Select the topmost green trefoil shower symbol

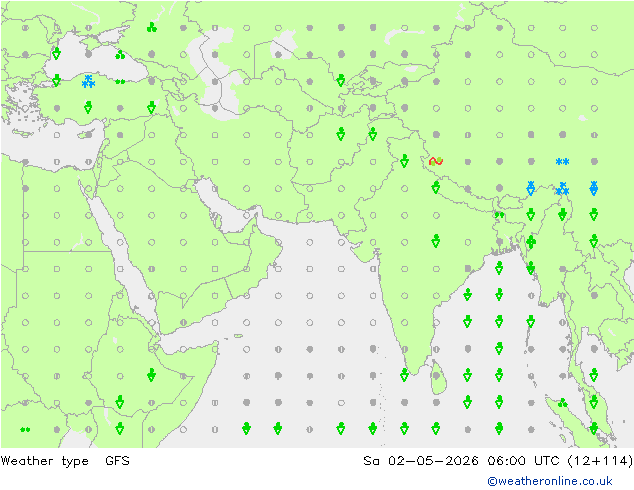coord(152,27)
